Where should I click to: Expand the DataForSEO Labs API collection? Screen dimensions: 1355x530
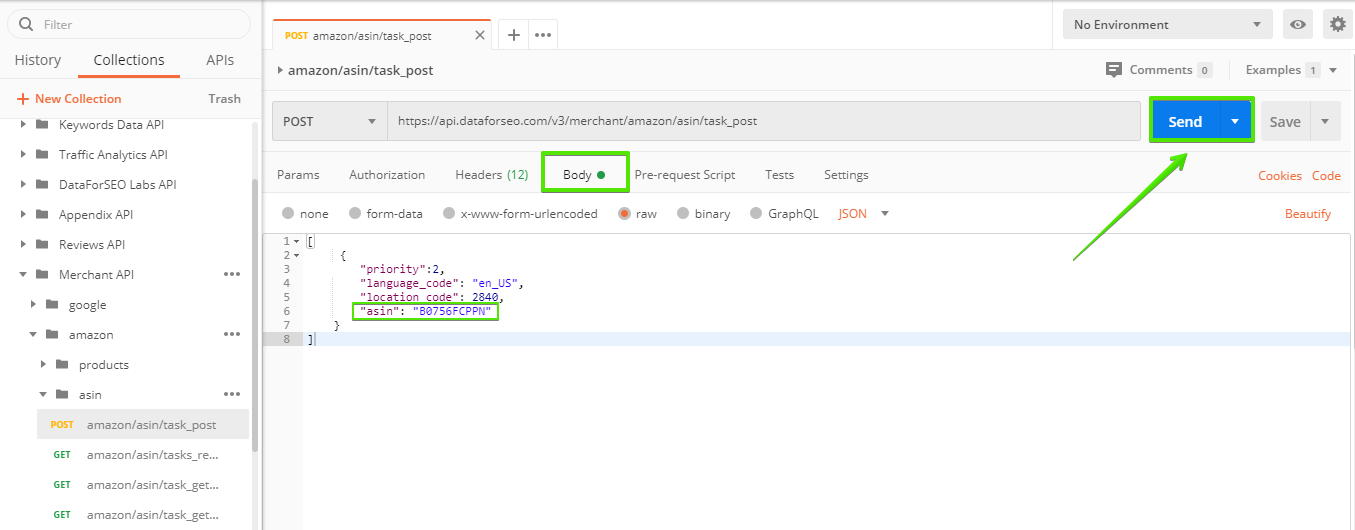tap(24, 184)
